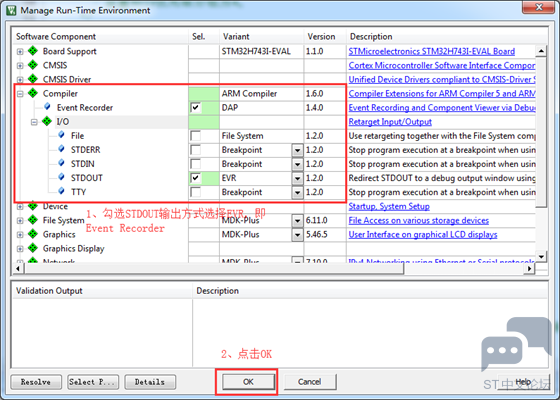Image resolution: width=560 pixels, height=400 pixels.
Task: Click the Version column header
Action: 325,36
